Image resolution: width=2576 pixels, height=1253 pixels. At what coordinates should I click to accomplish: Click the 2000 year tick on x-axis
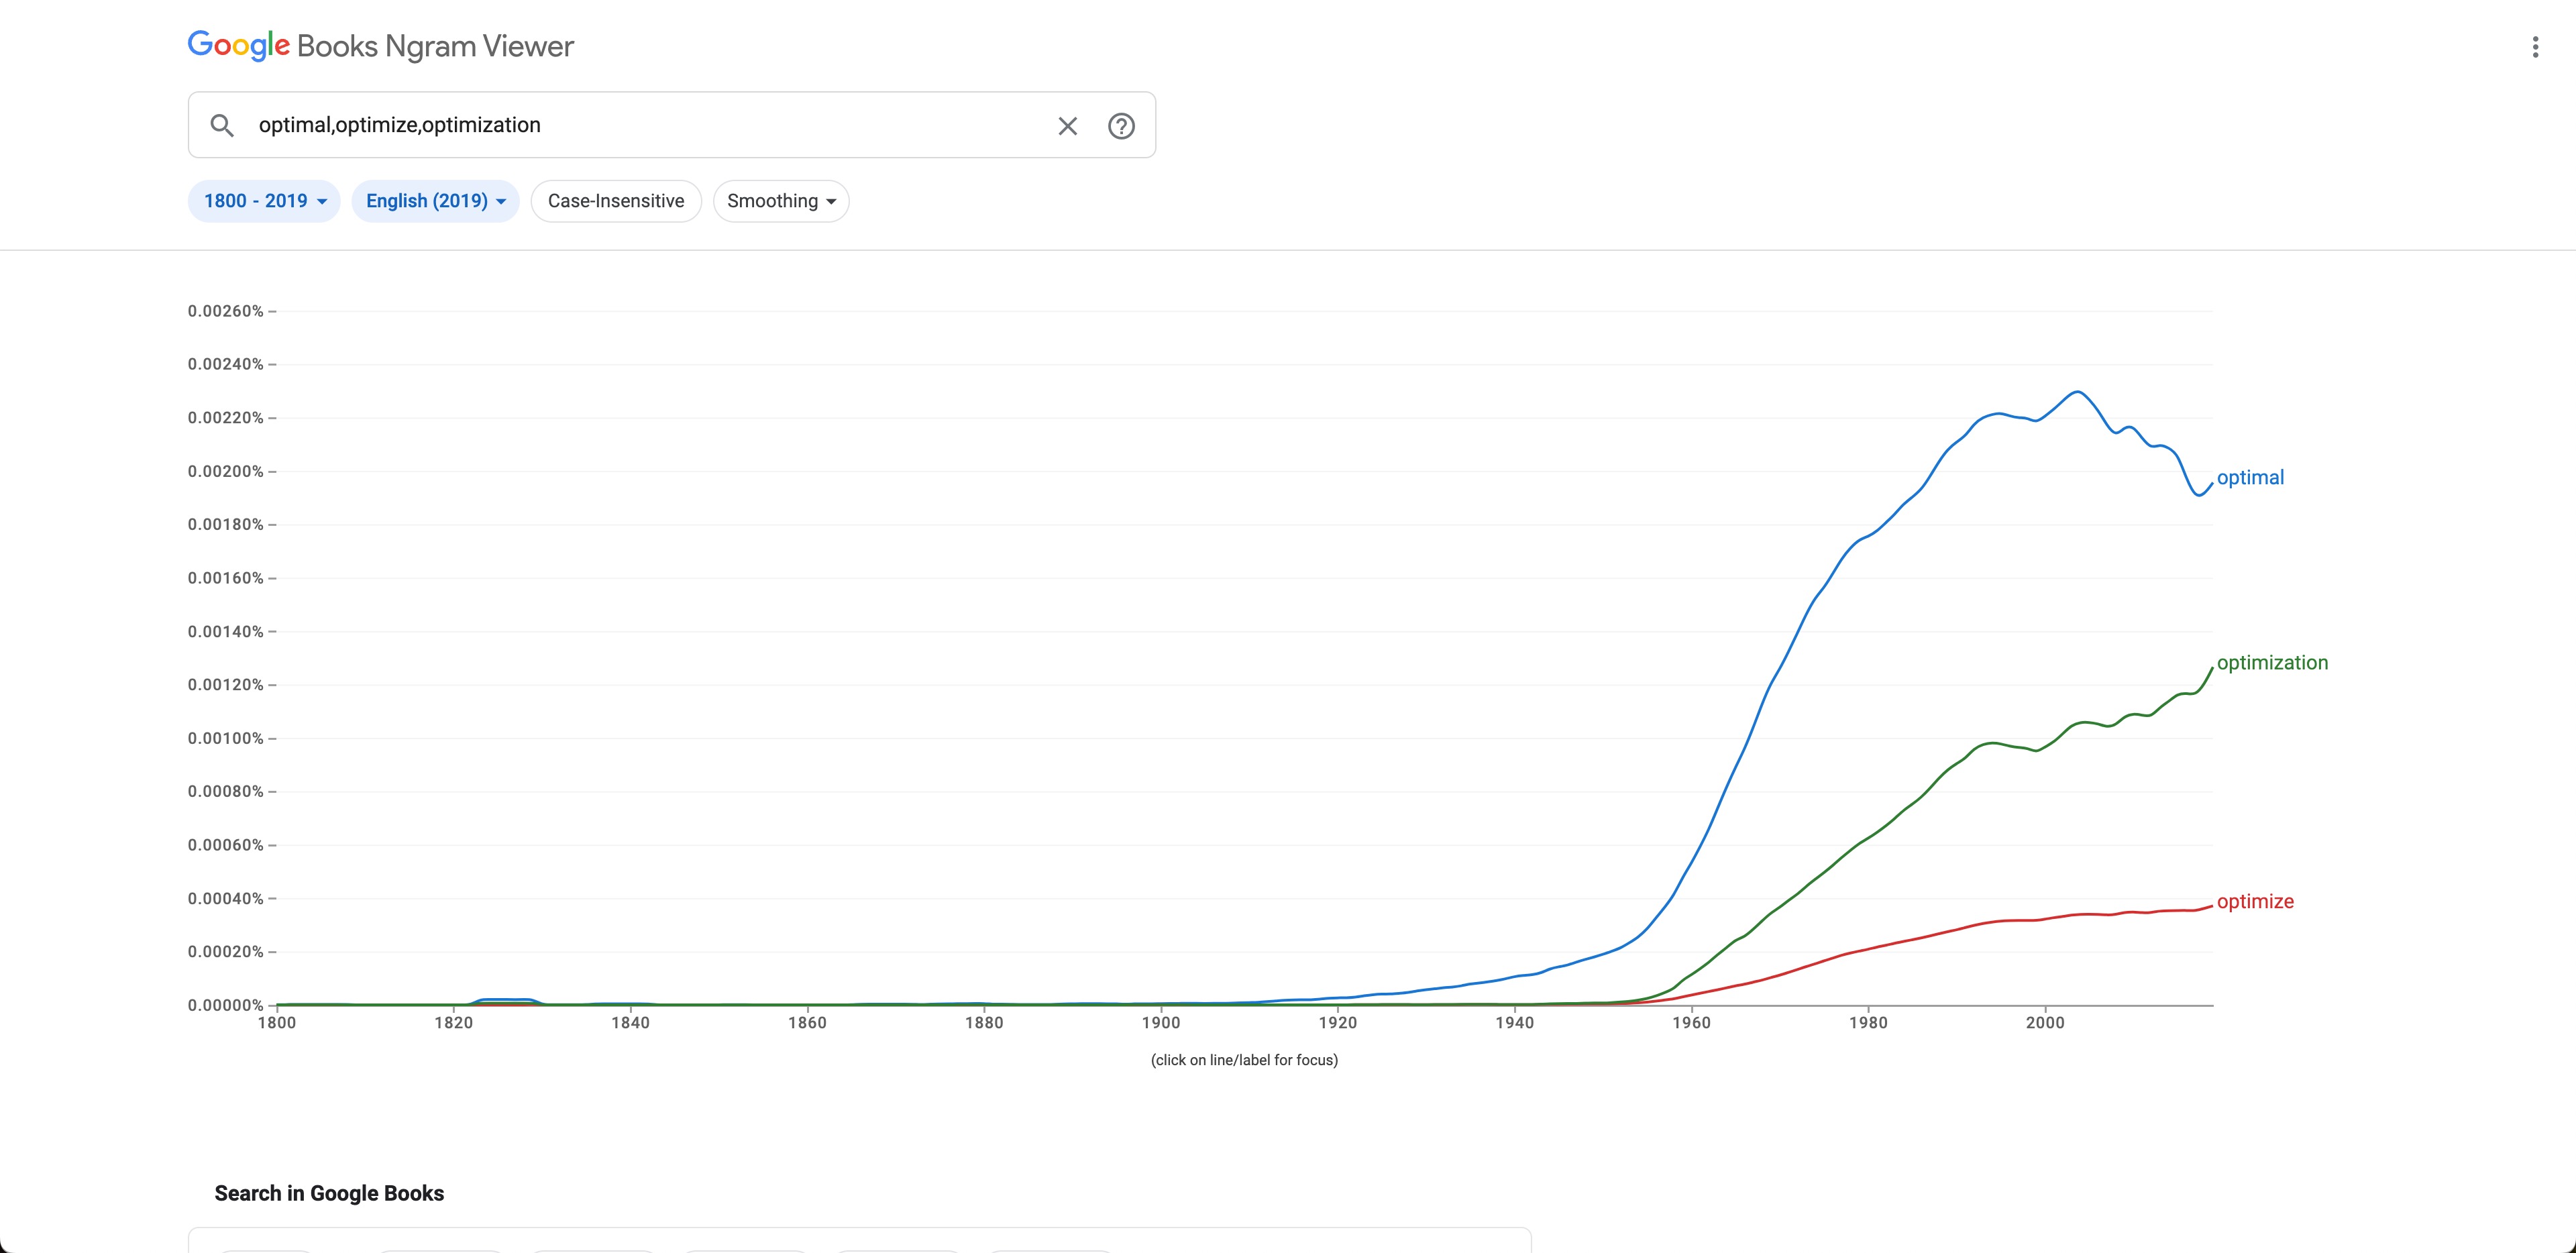[2045, 1023]
